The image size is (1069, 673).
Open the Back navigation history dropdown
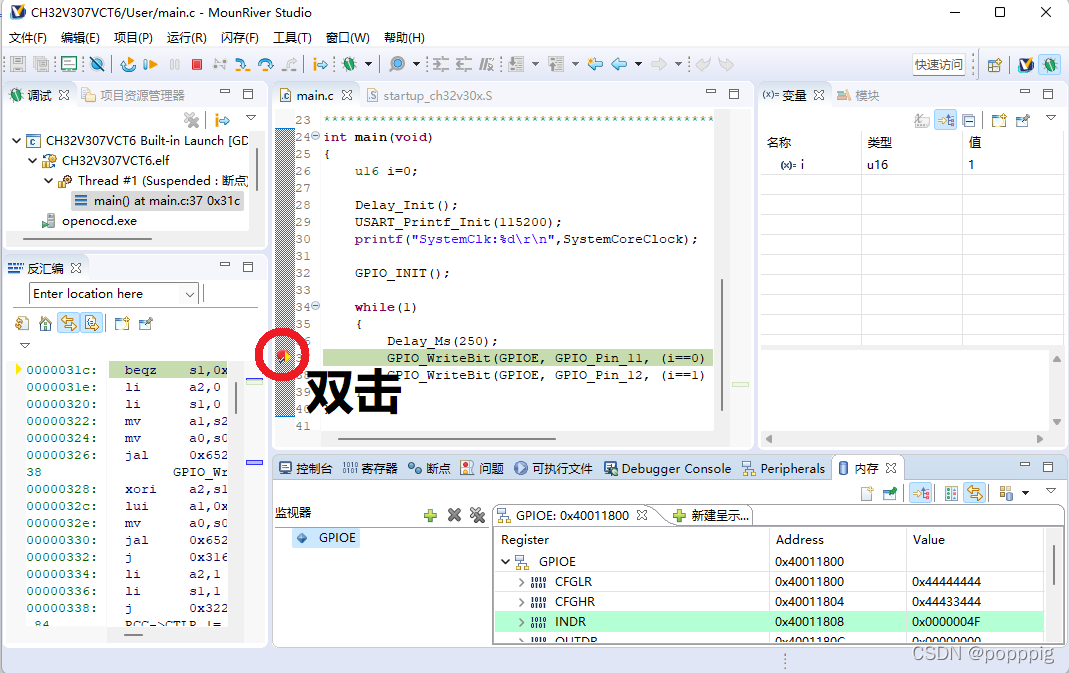click(639, 64)
